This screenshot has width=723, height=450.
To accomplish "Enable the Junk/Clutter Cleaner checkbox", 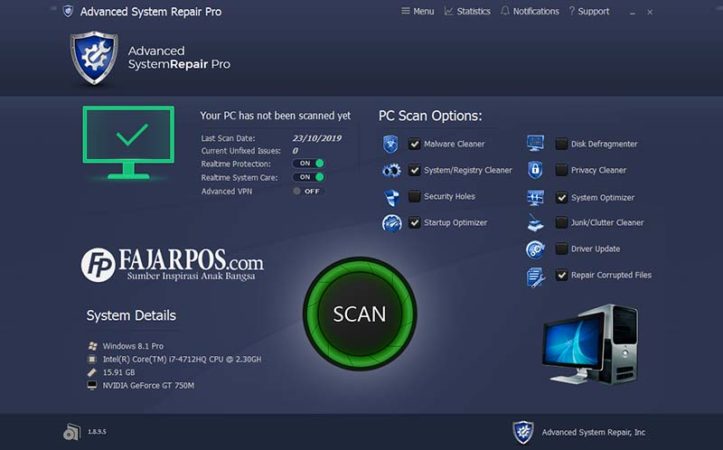I will tap(561, 223).
